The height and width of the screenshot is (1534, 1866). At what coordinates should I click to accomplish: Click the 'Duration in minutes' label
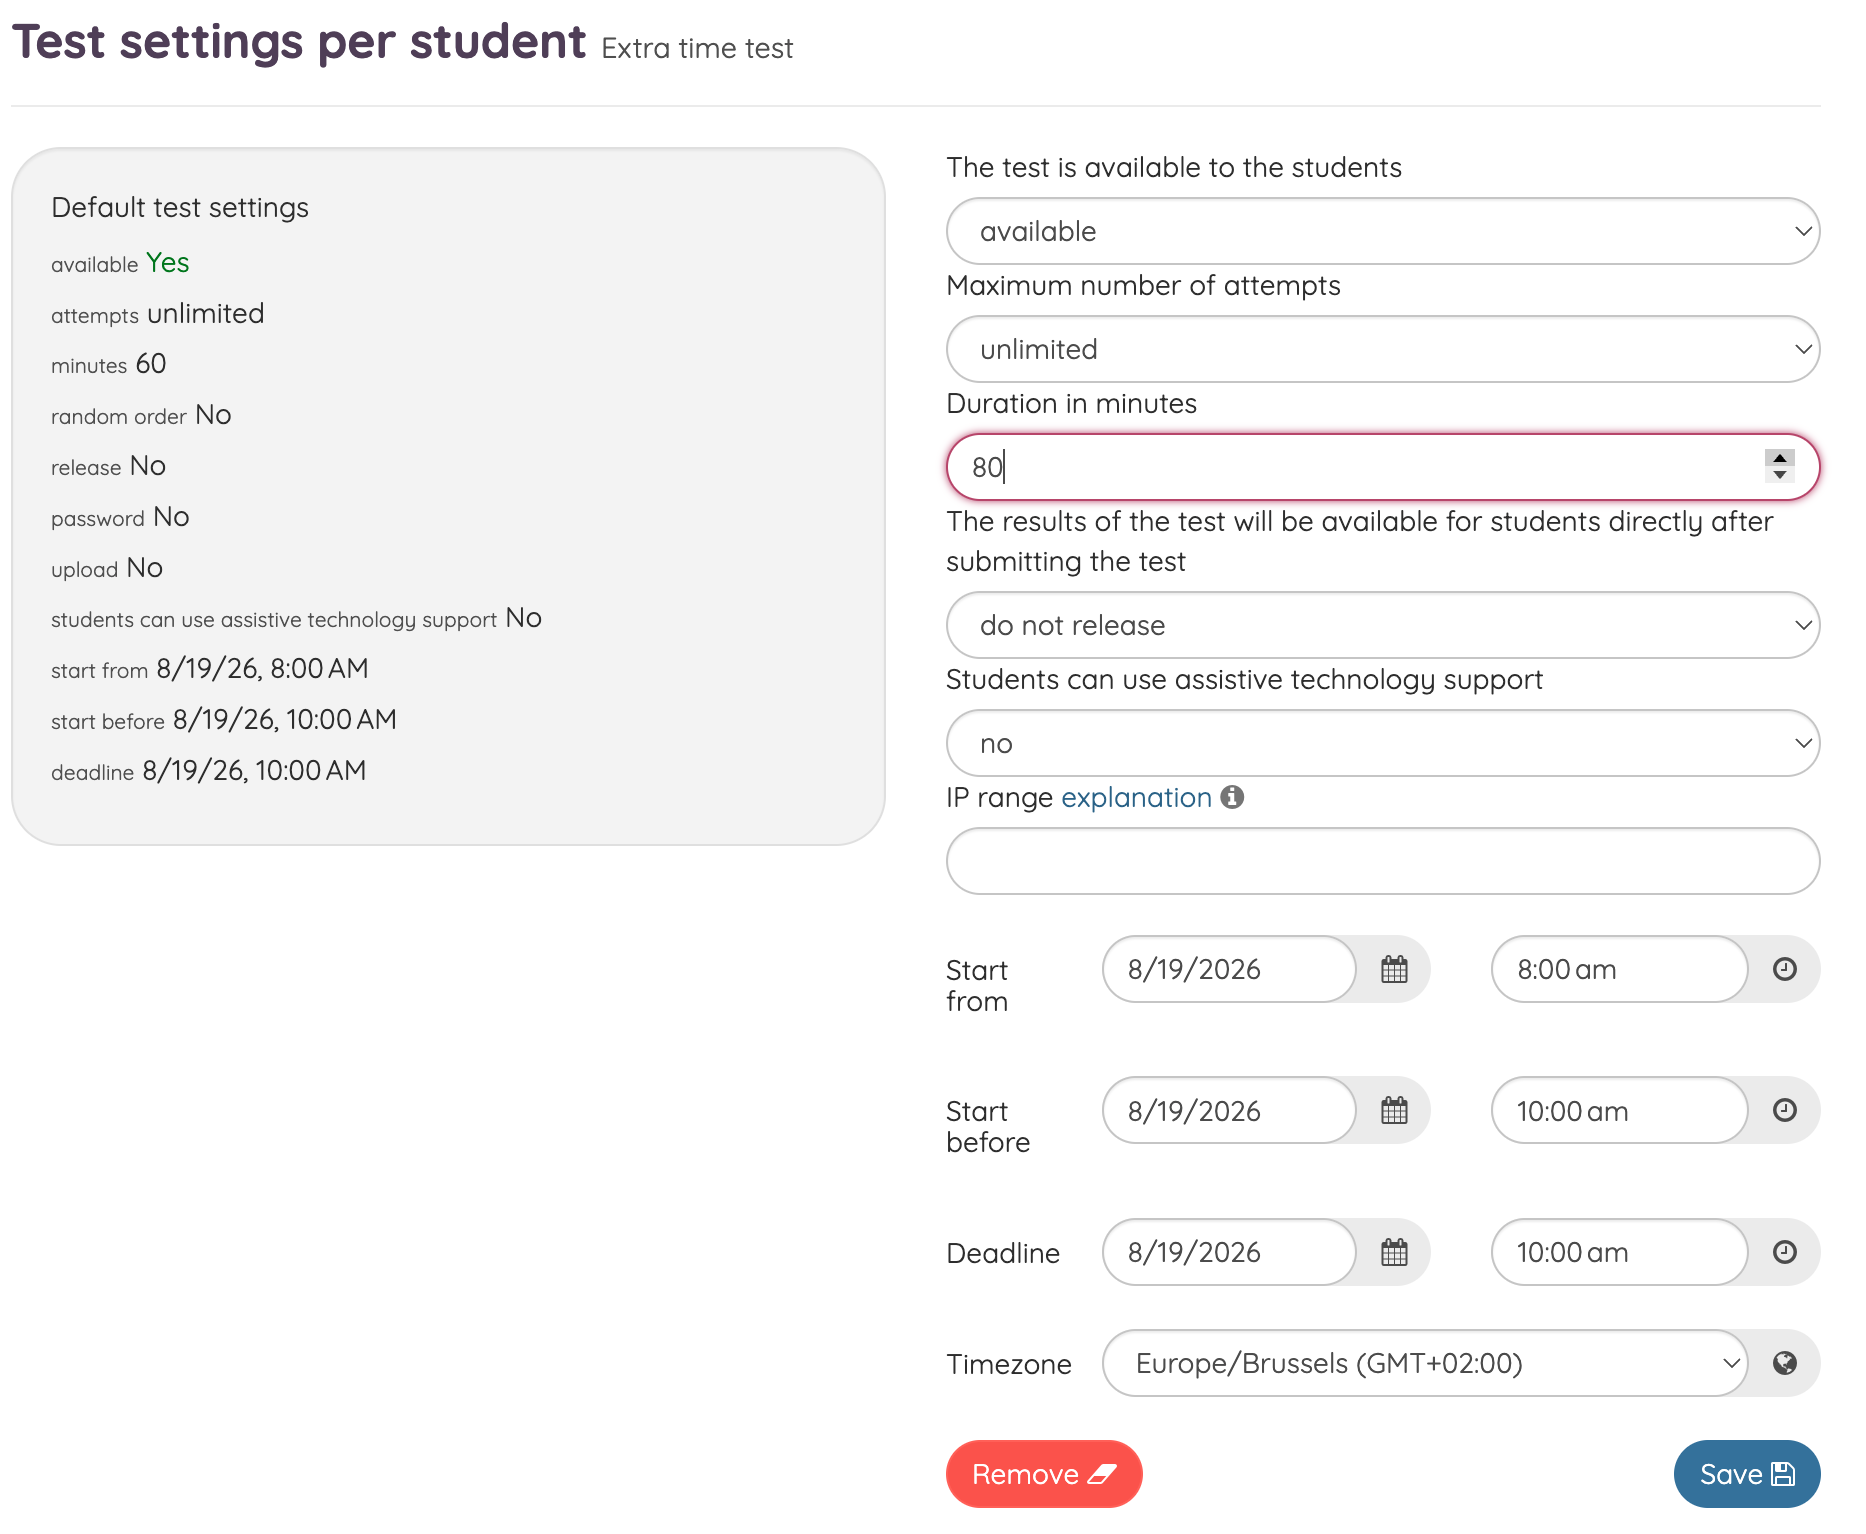coord(1071,403)
